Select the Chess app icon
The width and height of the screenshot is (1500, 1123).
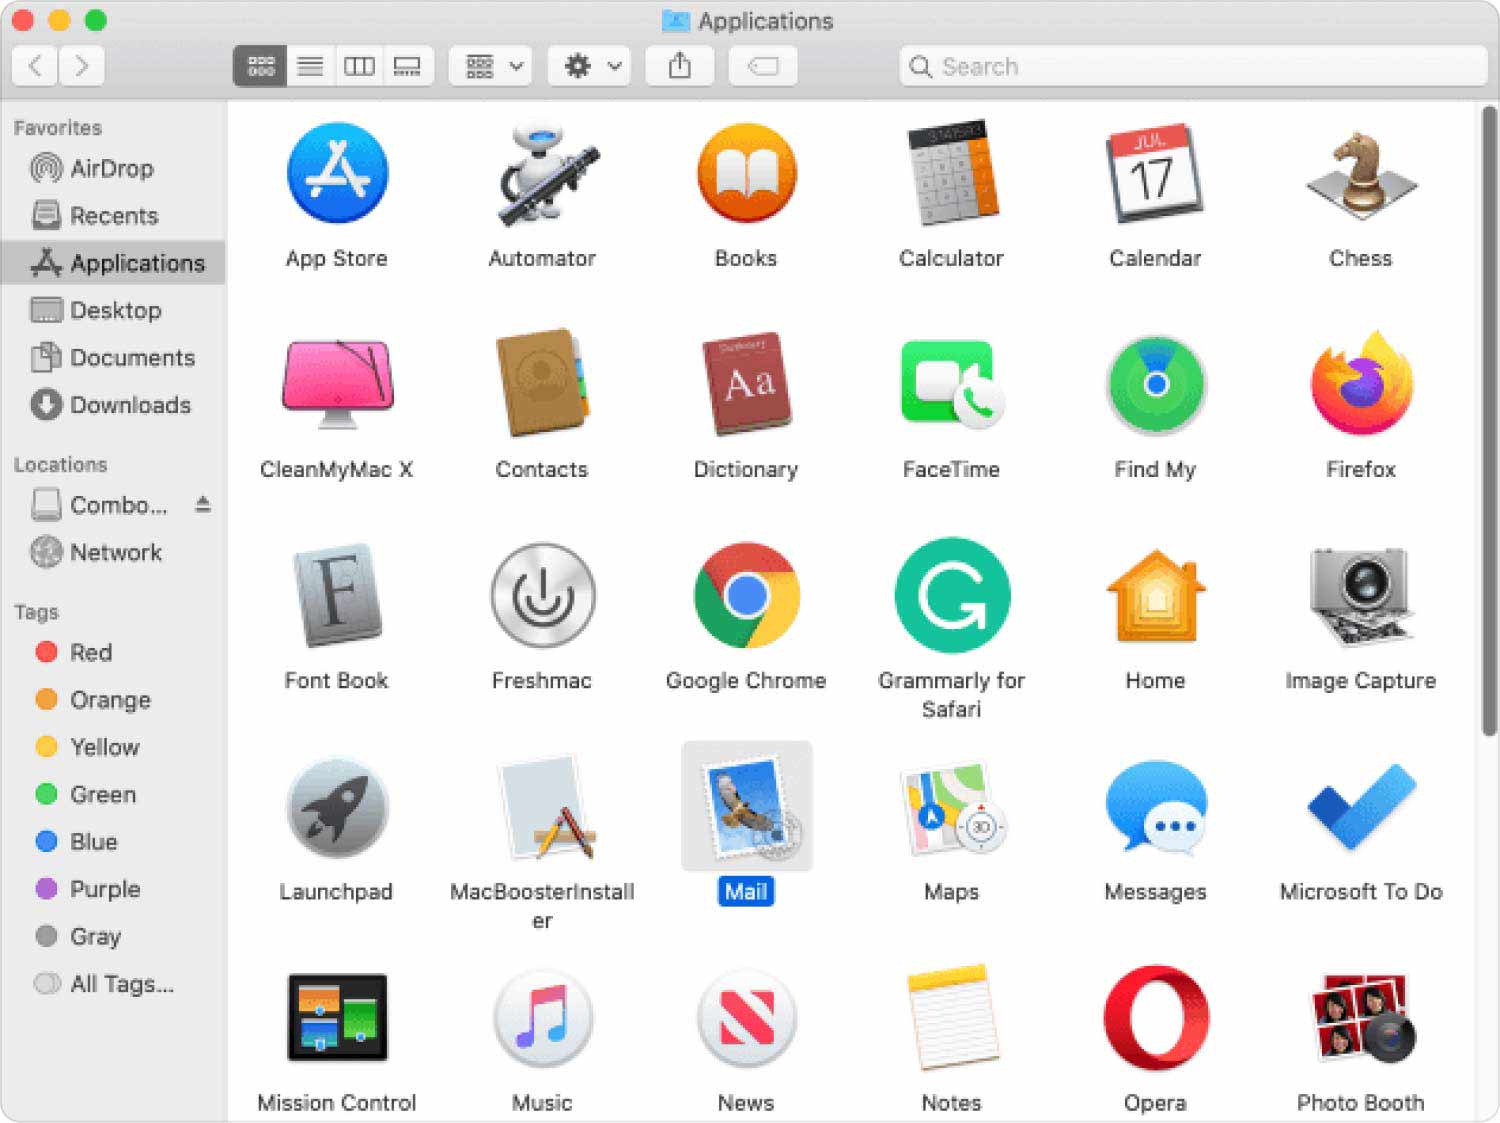pyautogui.click(x=1360, y=175)
